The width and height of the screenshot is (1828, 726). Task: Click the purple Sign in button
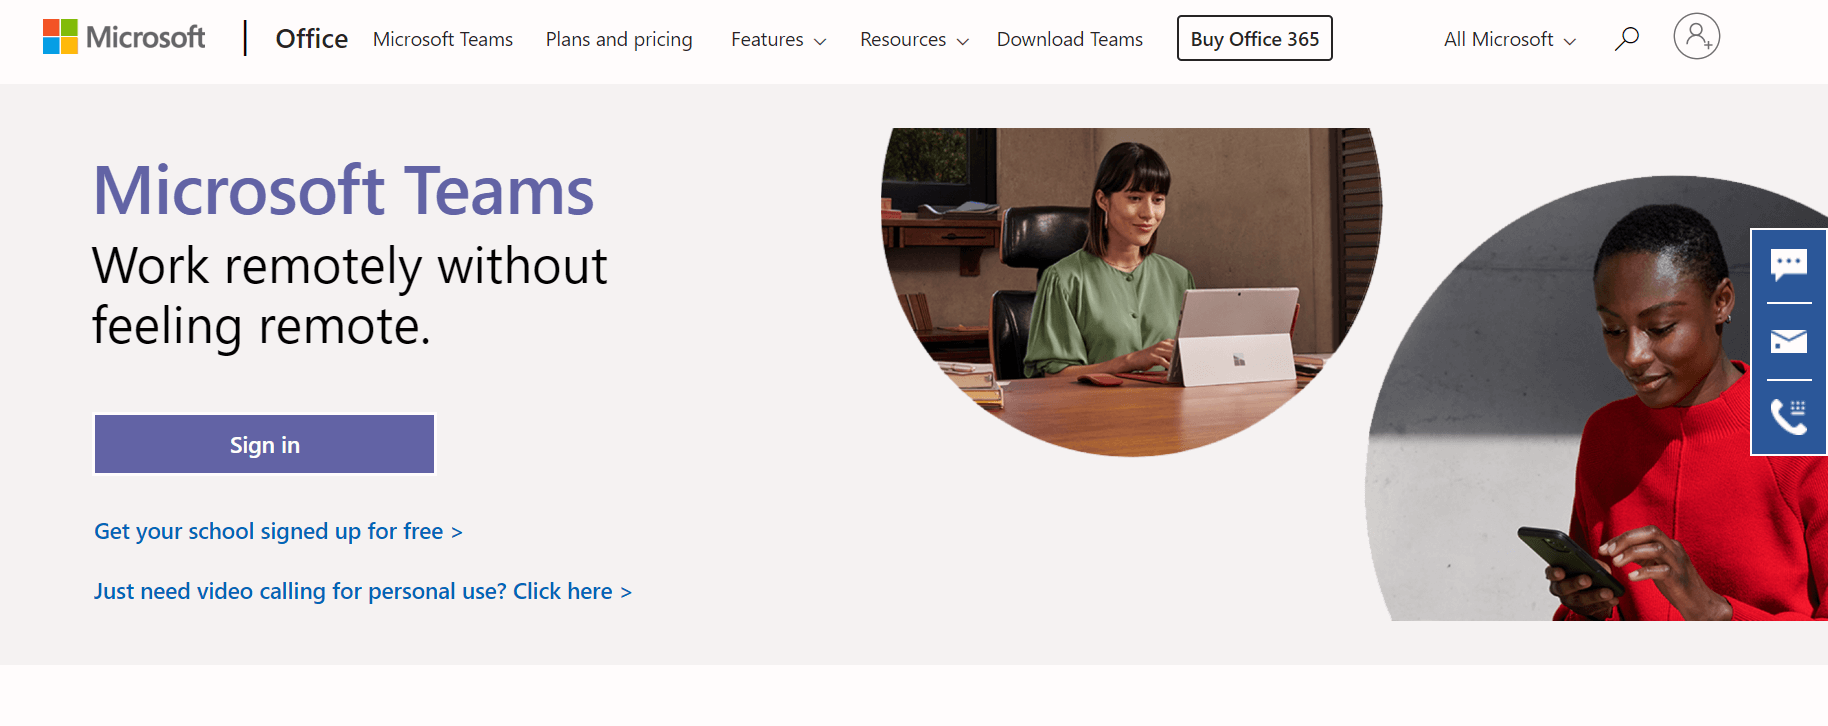coord(264,445)
